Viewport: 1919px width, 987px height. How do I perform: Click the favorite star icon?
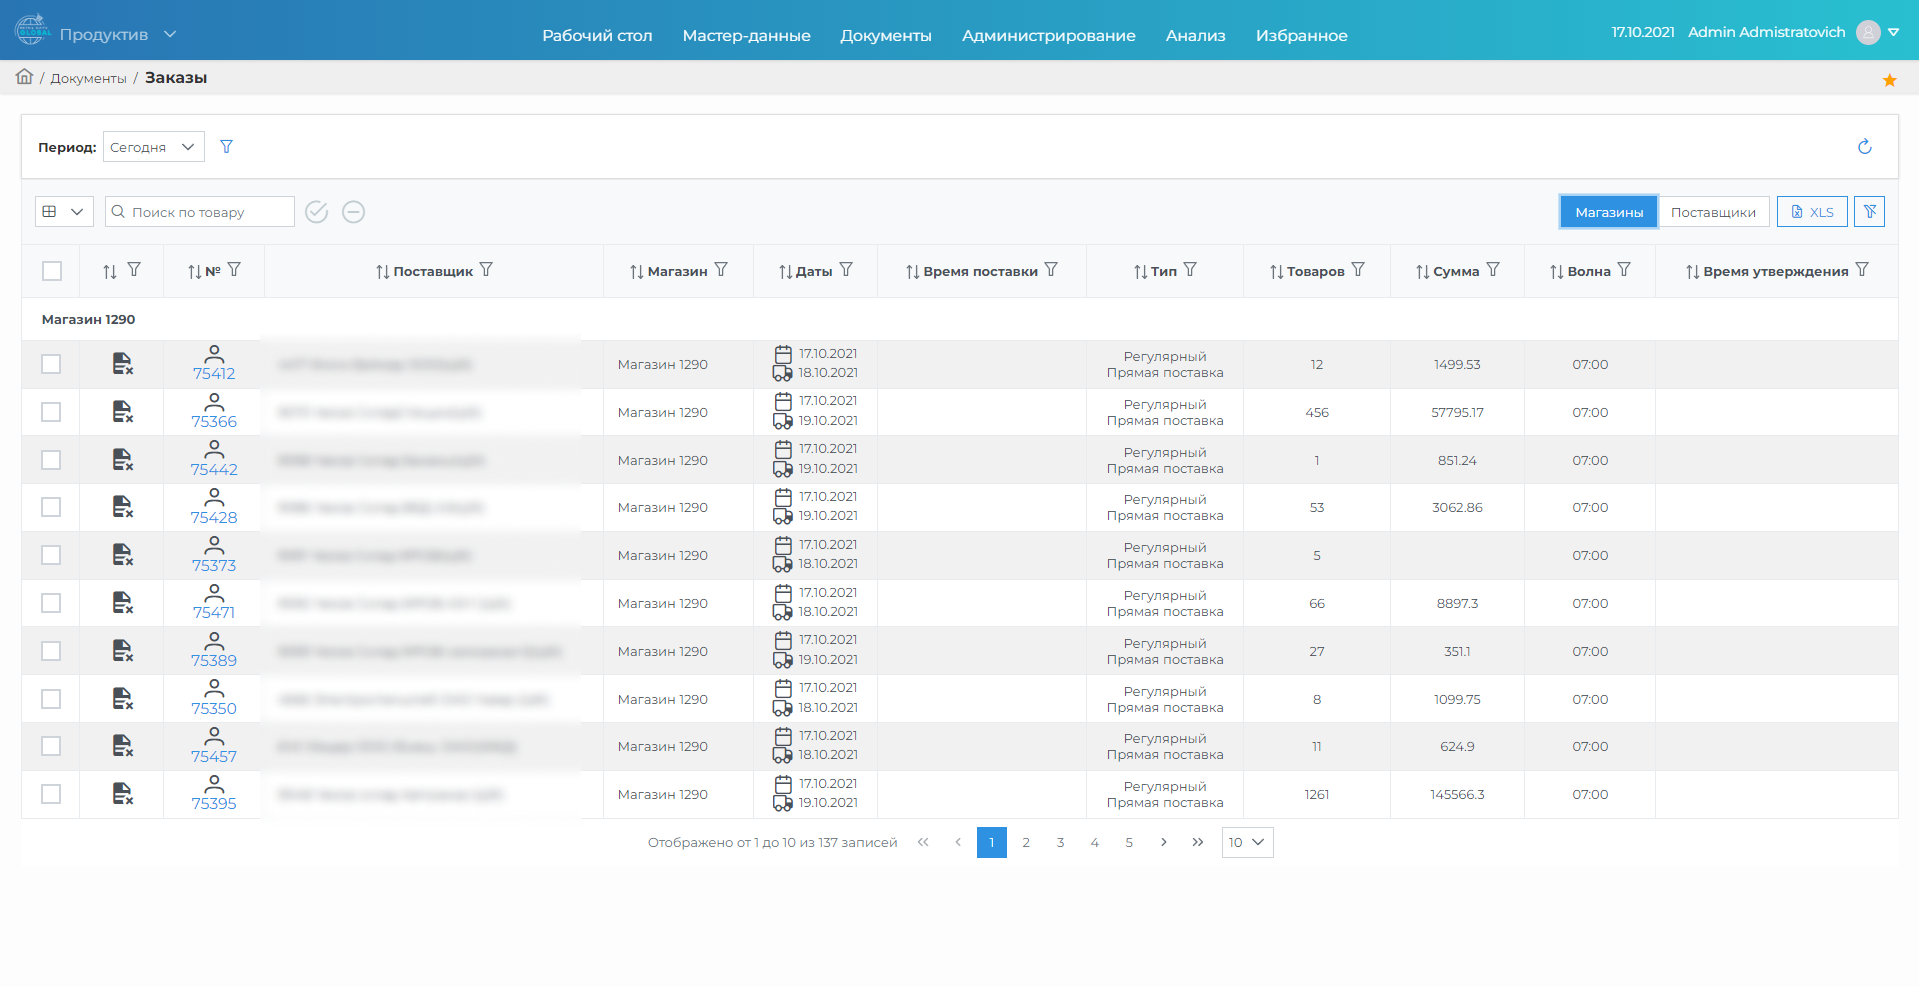point(1889,80)
